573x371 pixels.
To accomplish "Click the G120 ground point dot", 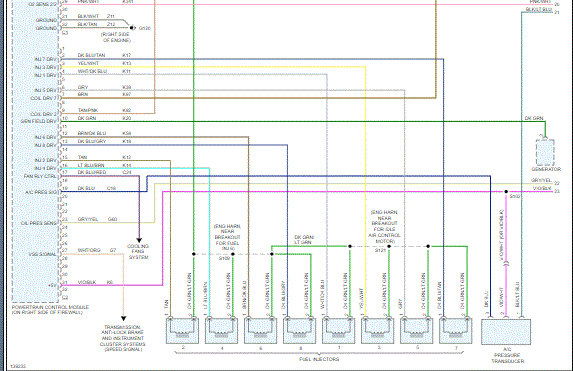I will [132, 28].
